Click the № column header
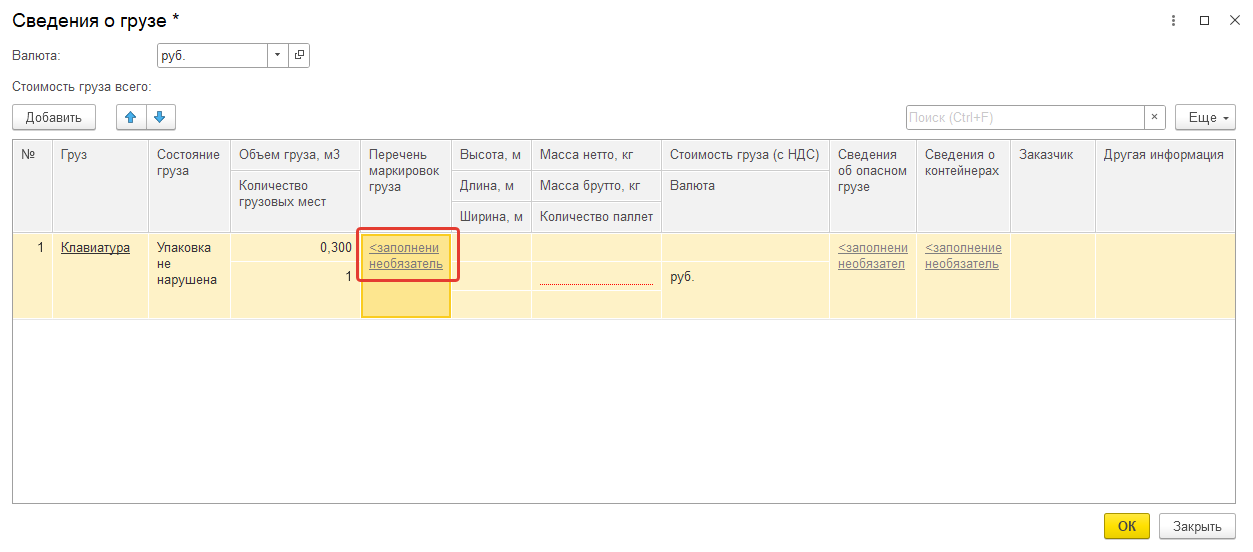Image resolution: width=1253 pixels, height=552 pixels. pyautogui.click(x=32, y=186)
